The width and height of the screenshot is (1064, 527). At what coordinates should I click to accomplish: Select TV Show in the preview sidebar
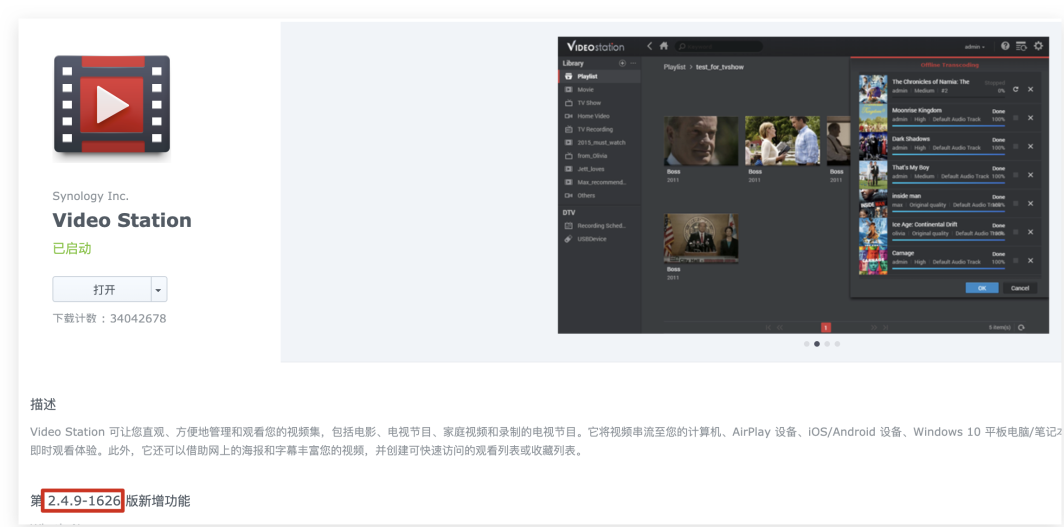[599, 103]
